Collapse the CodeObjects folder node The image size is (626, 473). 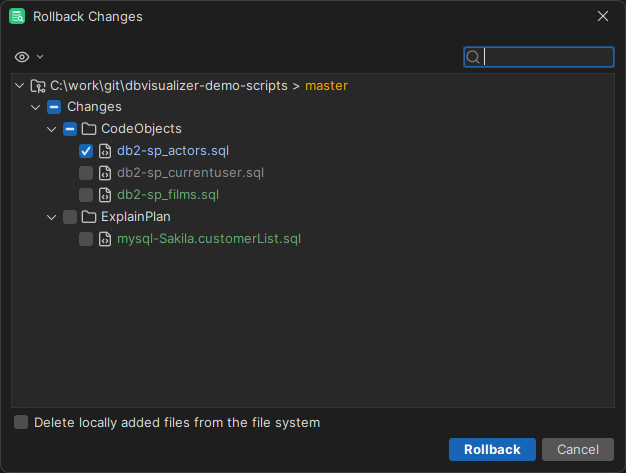click(52, 129)
